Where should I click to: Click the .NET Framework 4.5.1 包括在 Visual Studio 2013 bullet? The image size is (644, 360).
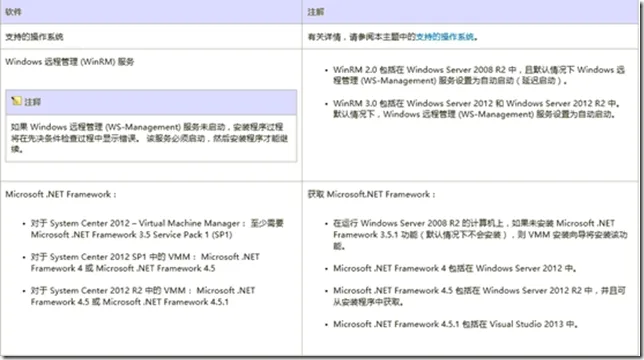456,324
